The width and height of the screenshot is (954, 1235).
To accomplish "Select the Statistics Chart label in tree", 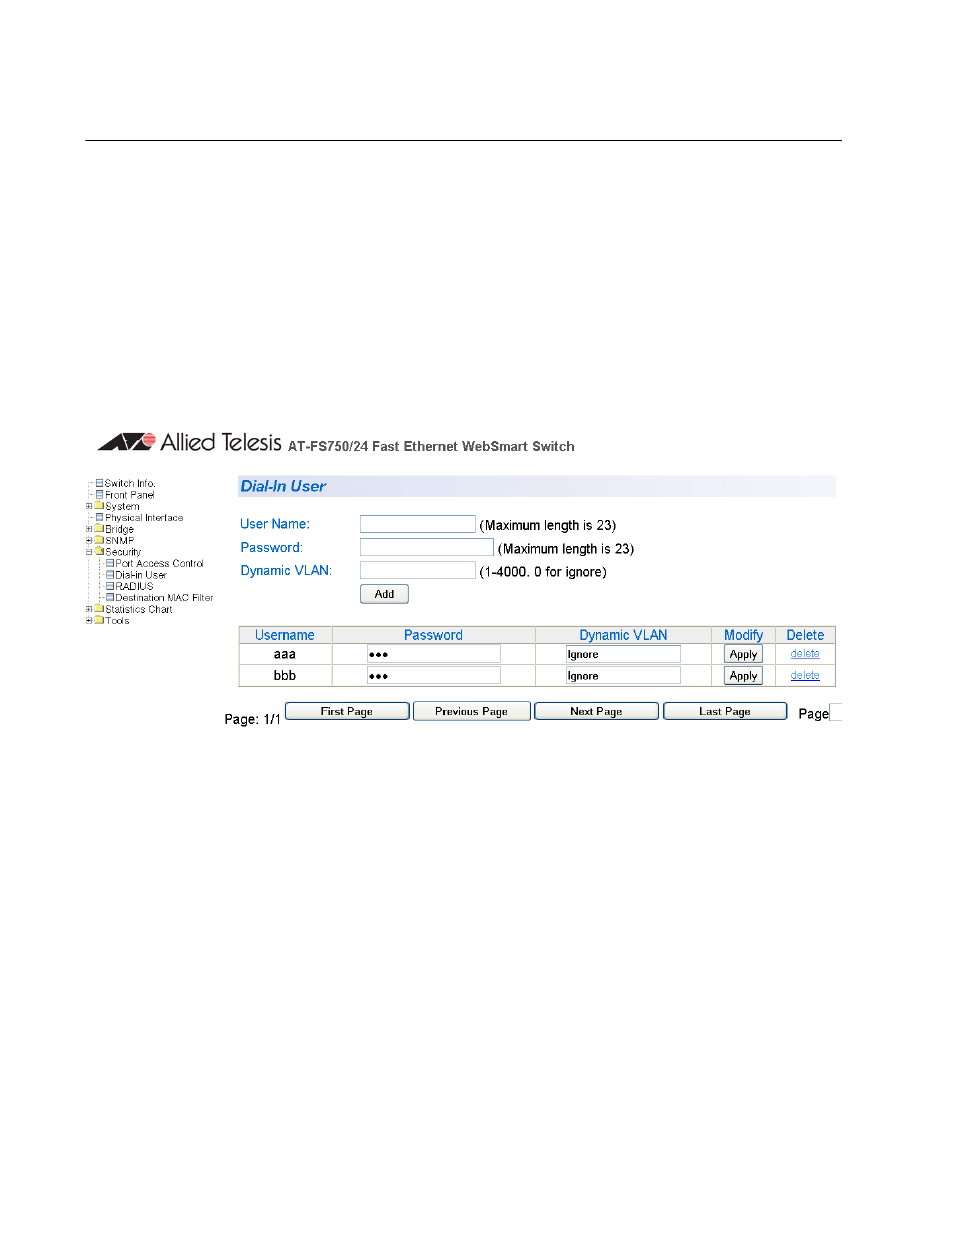I will [139, 610].
